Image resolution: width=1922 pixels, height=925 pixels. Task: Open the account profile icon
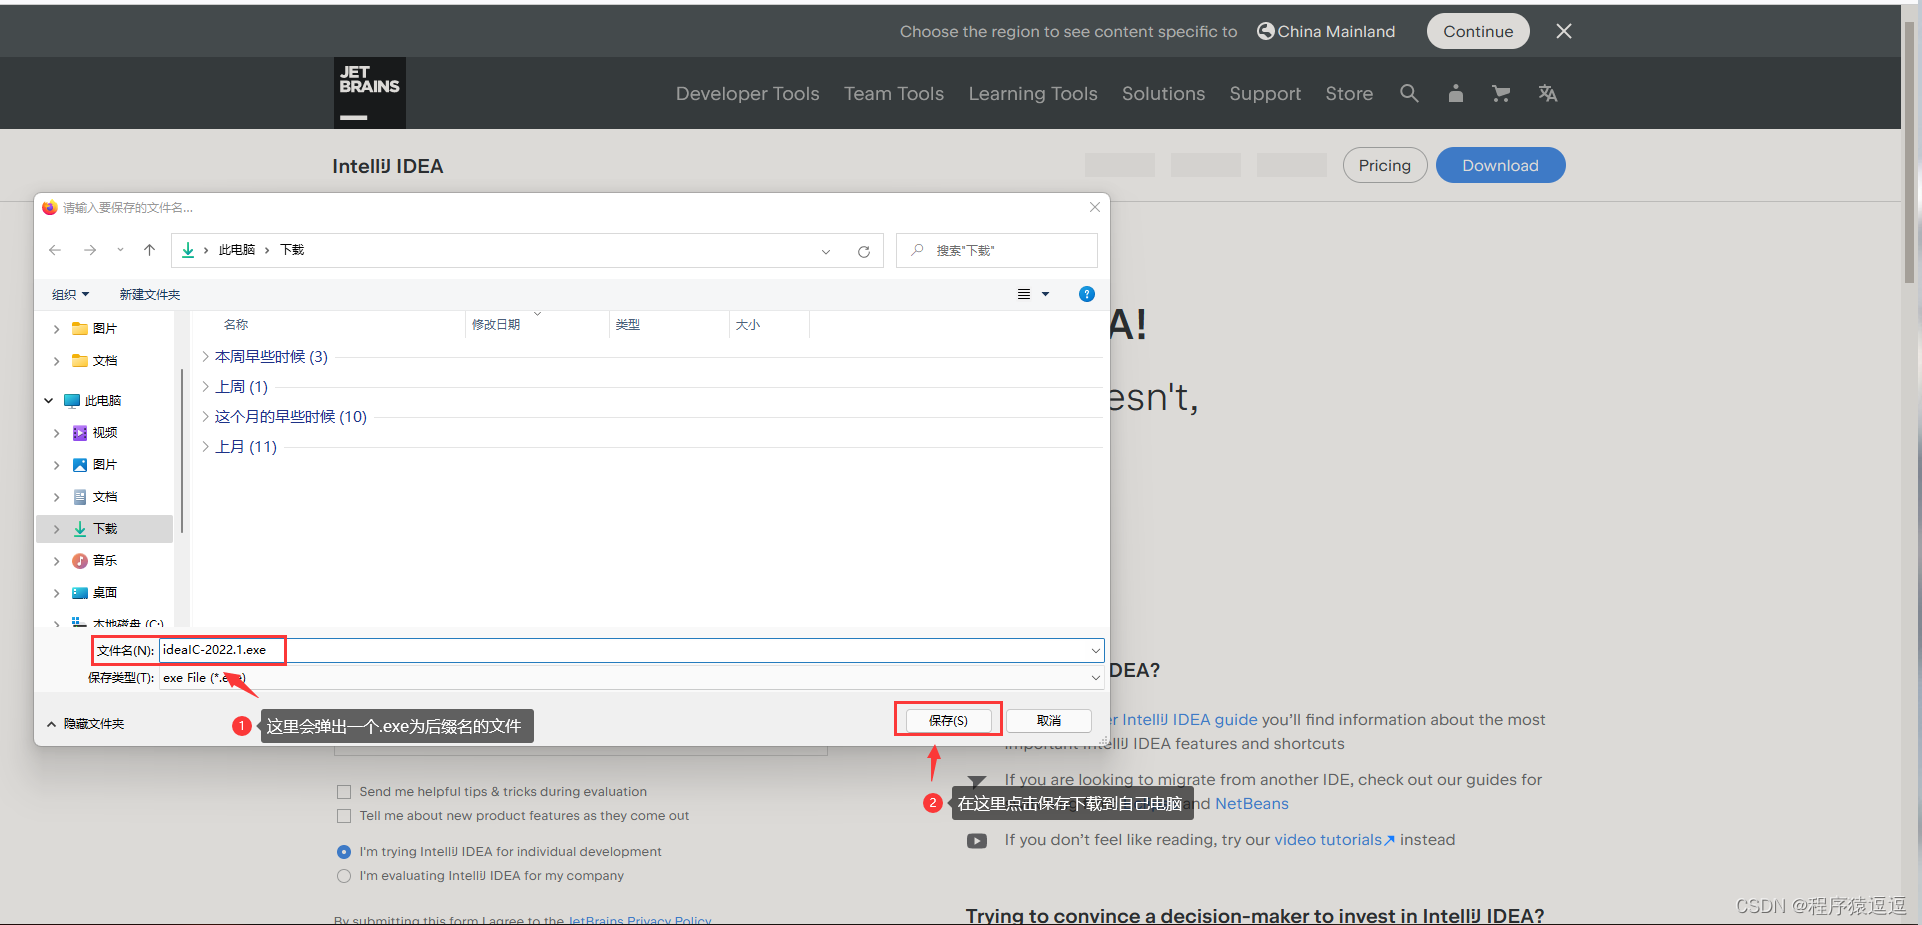1455,93
